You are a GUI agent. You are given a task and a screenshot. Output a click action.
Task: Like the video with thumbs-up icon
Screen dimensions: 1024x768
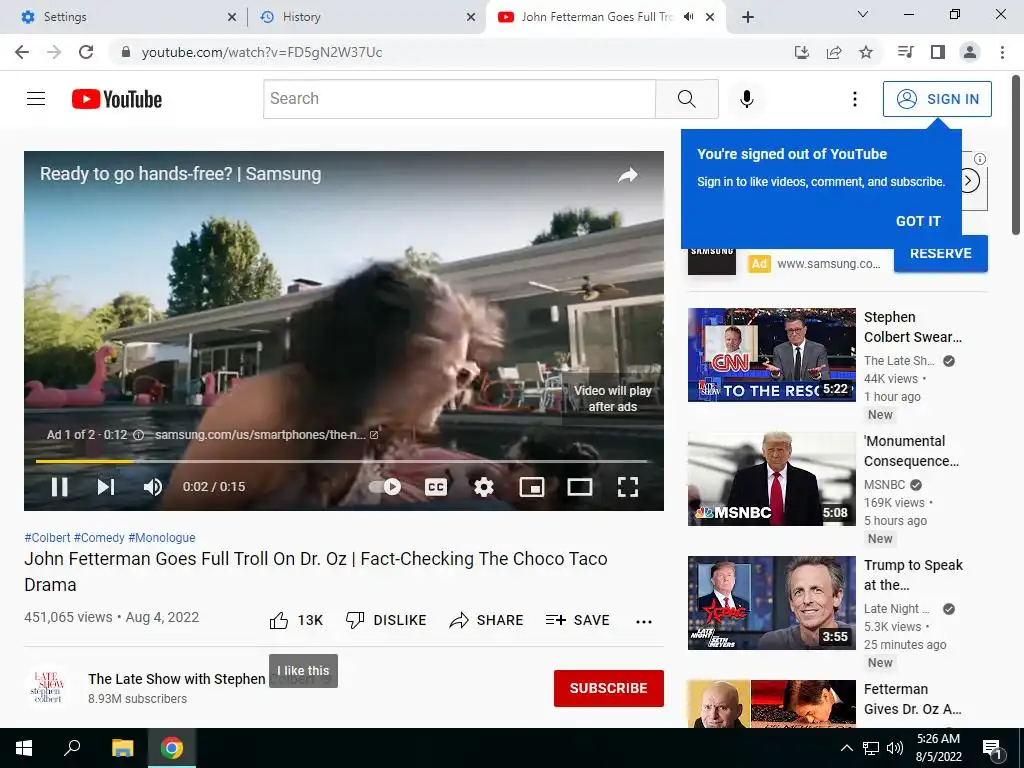(x=279, y=620)
